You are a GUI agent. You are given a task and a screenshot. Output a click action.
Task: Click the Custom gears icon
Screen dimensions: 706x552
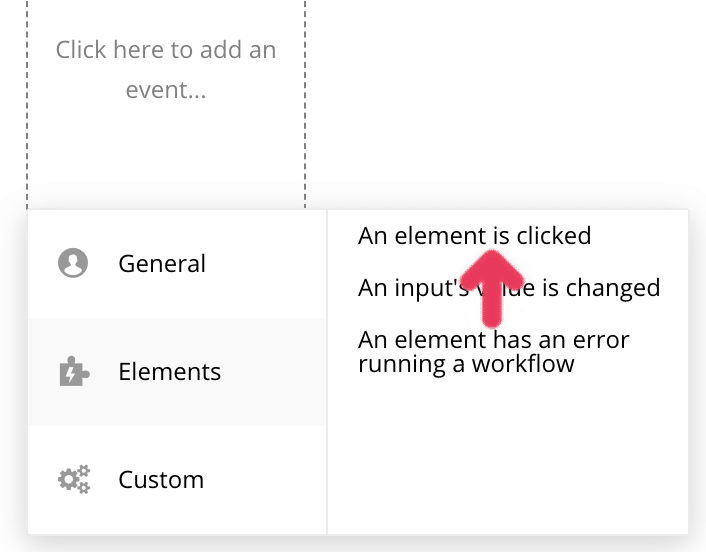click(x=73, y=480)
